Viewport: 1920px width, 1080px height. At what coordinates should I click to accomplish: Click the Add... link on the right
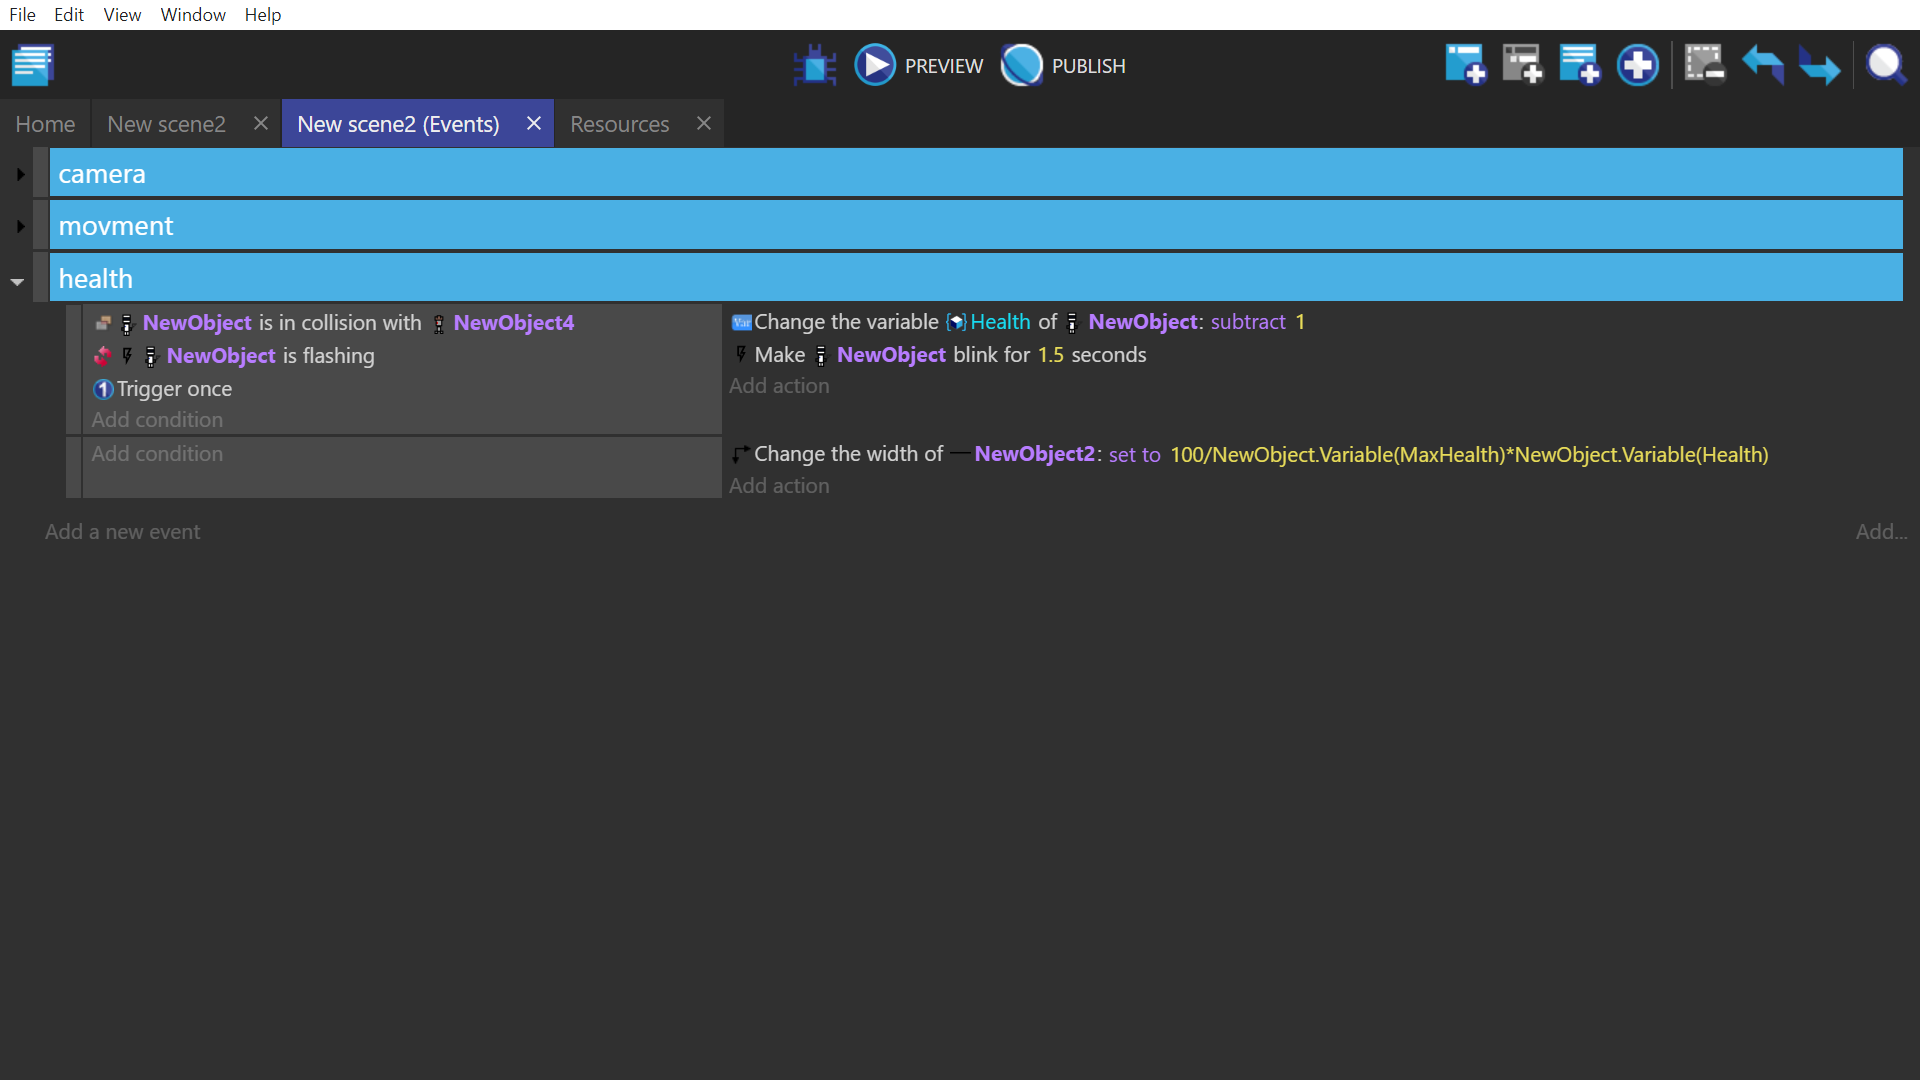pos(1881,532)
